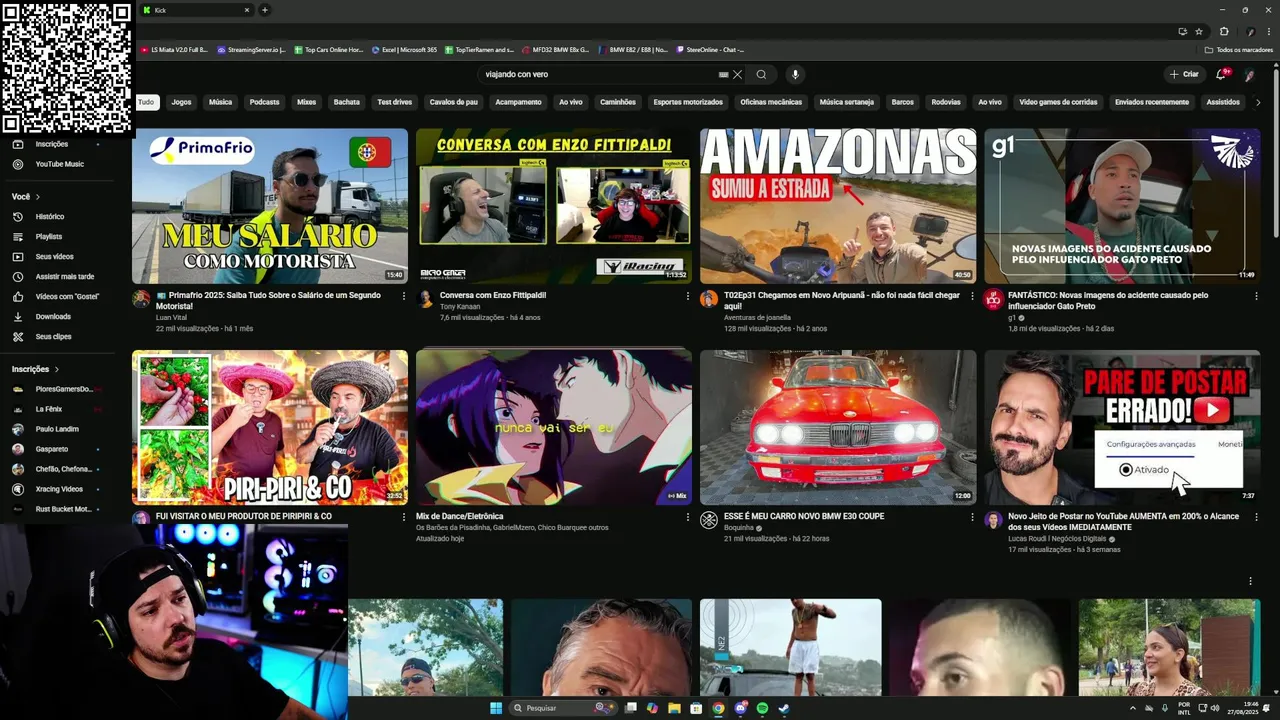Open options menu for FANTÁSTICO Gato Preto video
Screen dimensions: 1280x720
tap(1256, 296)
